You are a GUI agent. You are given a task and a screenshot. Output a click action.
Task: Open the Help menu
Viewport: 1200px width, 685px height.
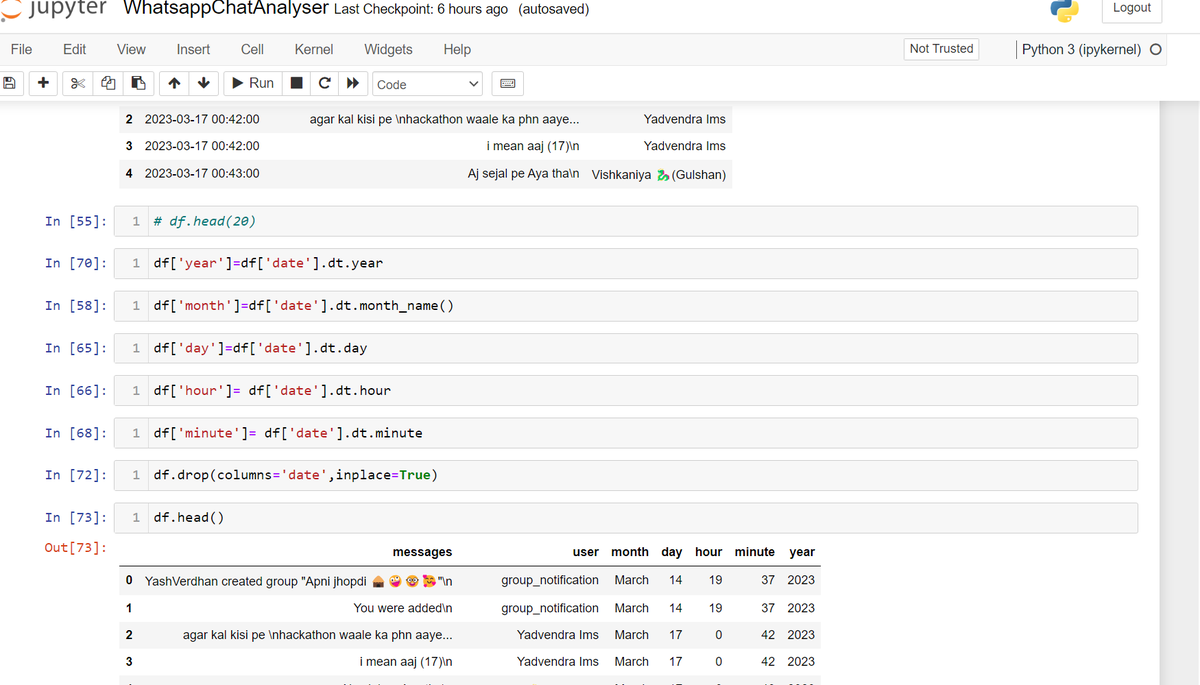(457, 49)
